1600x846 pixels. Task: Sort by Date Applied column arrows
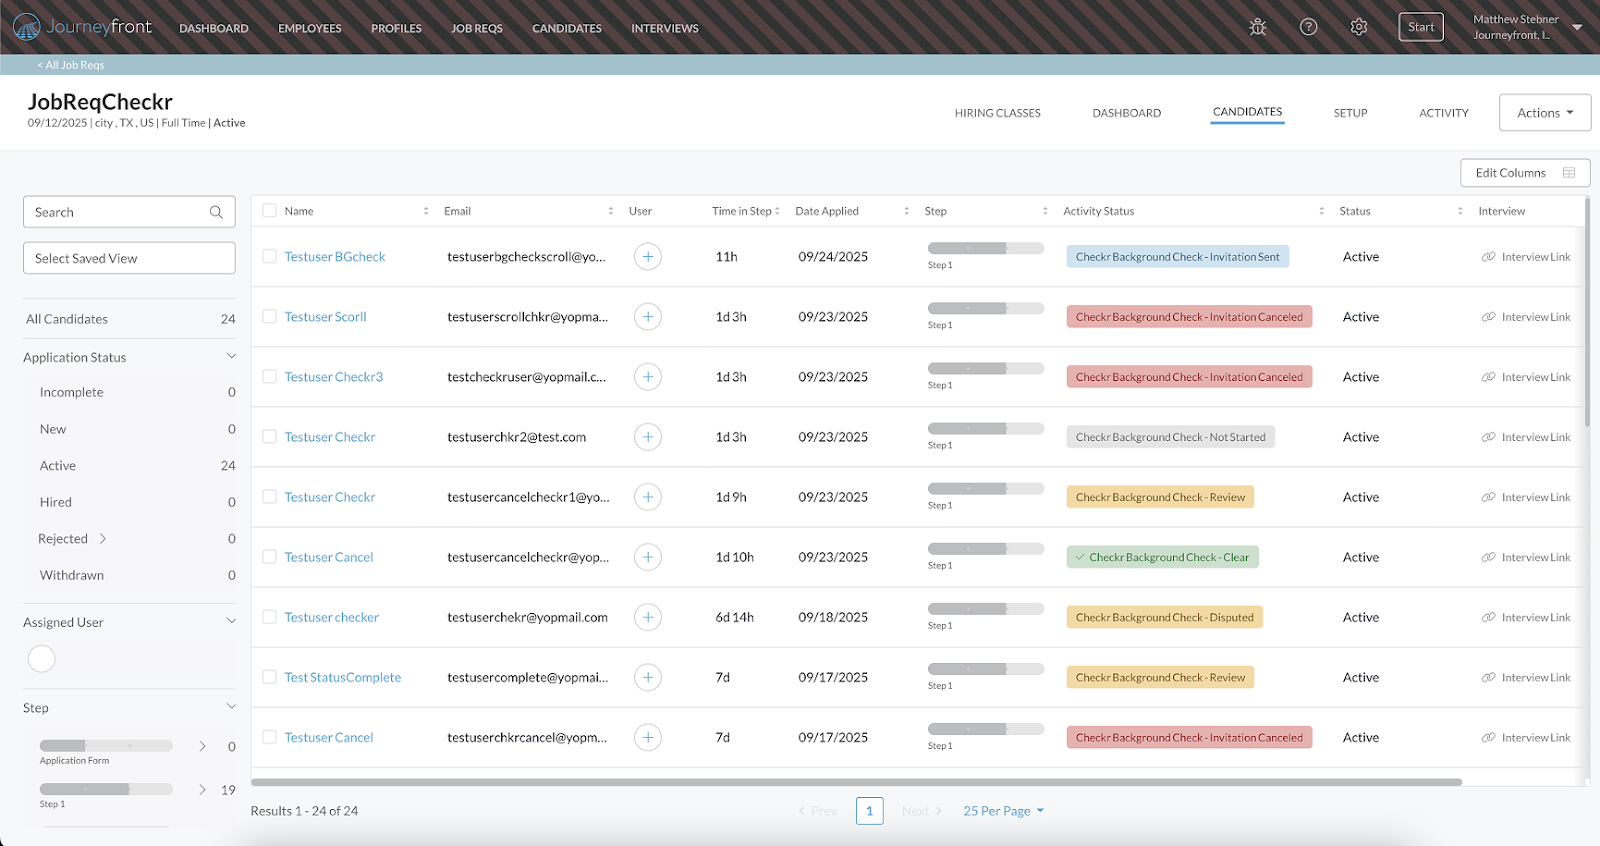click(907, 211)
